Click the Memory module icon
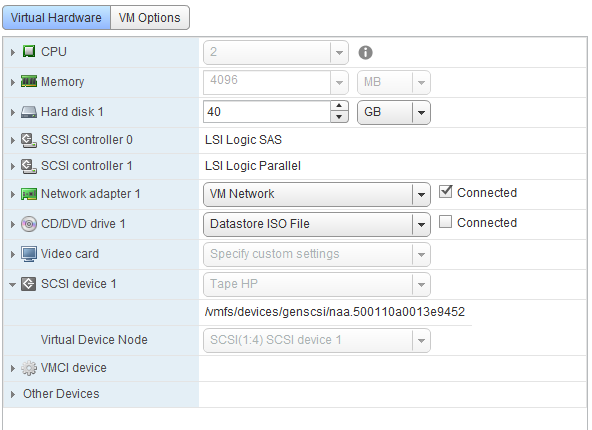 point(29,82)
